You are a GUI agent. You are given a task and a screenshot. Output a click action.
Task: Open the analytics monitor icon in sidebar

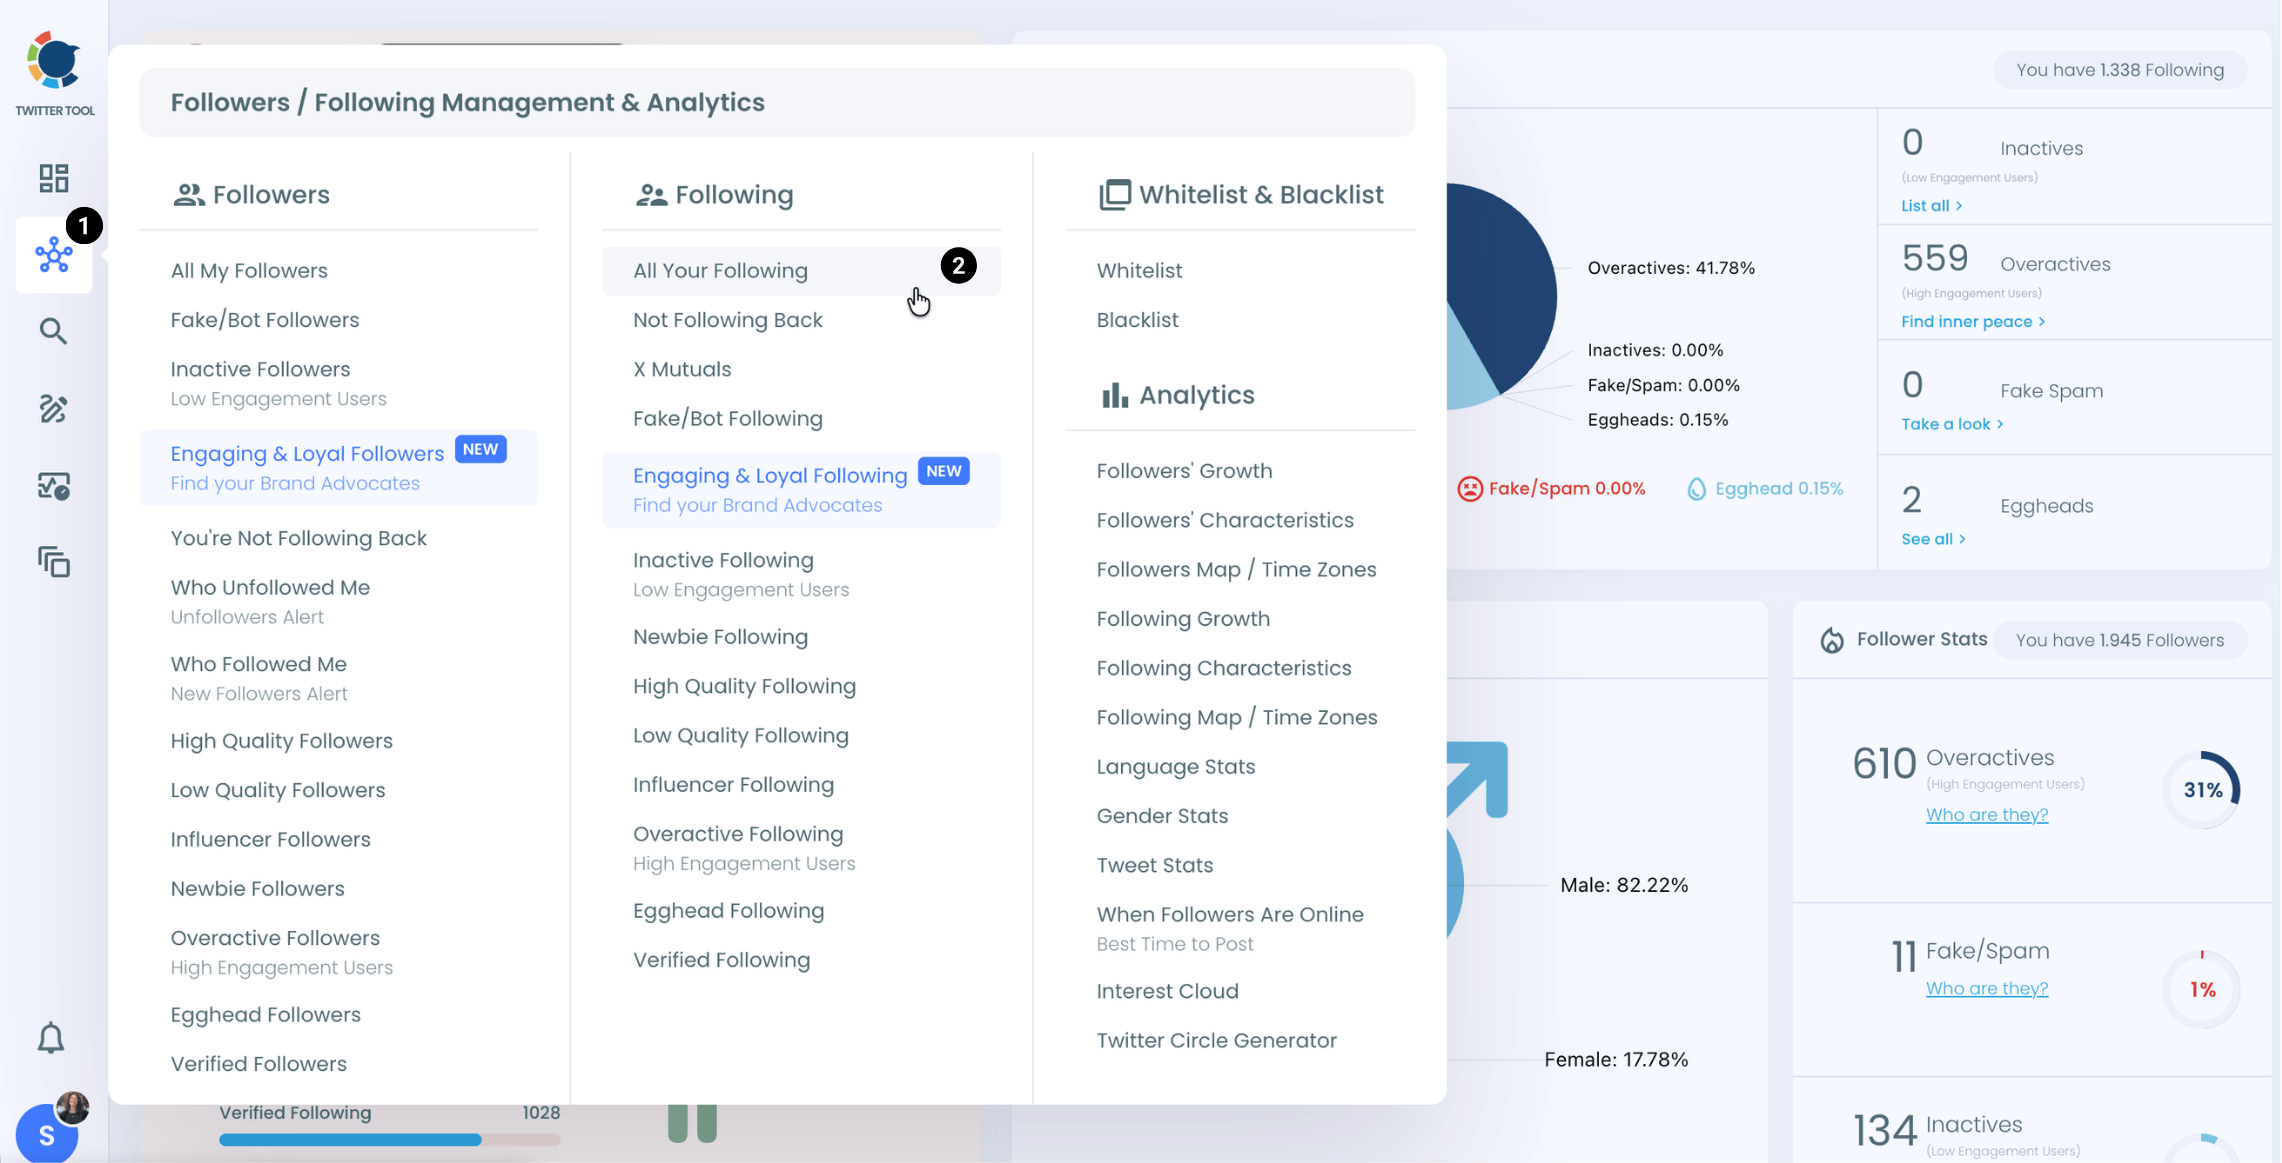point(54,486)
